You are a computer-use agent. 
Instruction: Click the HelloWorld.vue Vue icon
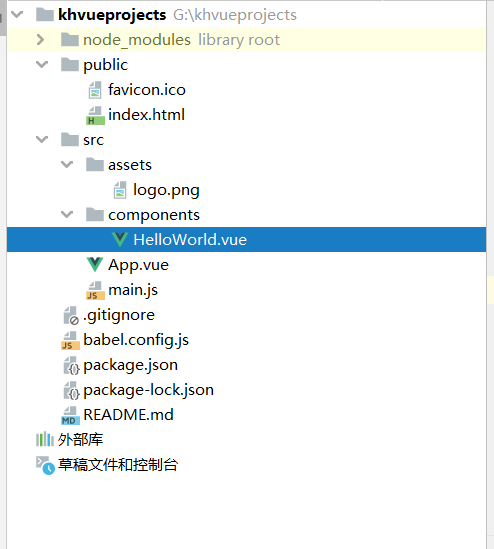pyautogui.click(x=120, y=239)
